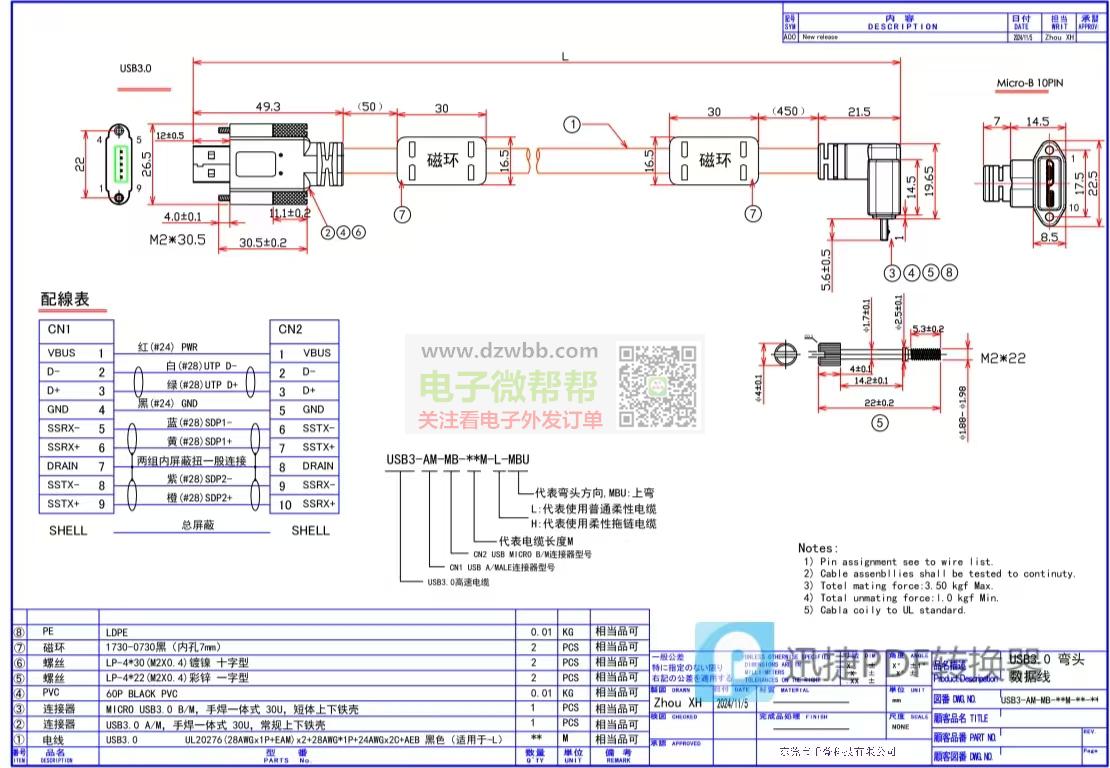Screen dimensions: 1110x768
Task: Click the "Micro-B 10PIN" connector label
Action: (1030, 83)
